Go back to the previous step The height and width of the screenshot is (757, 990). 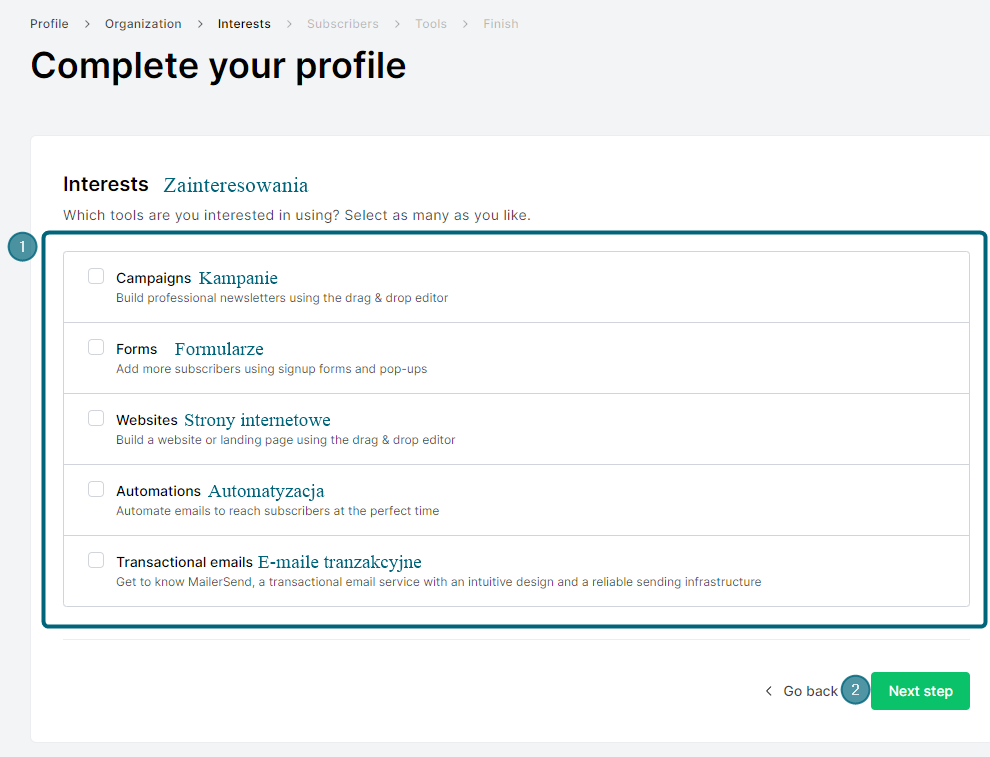coord(810,691)
